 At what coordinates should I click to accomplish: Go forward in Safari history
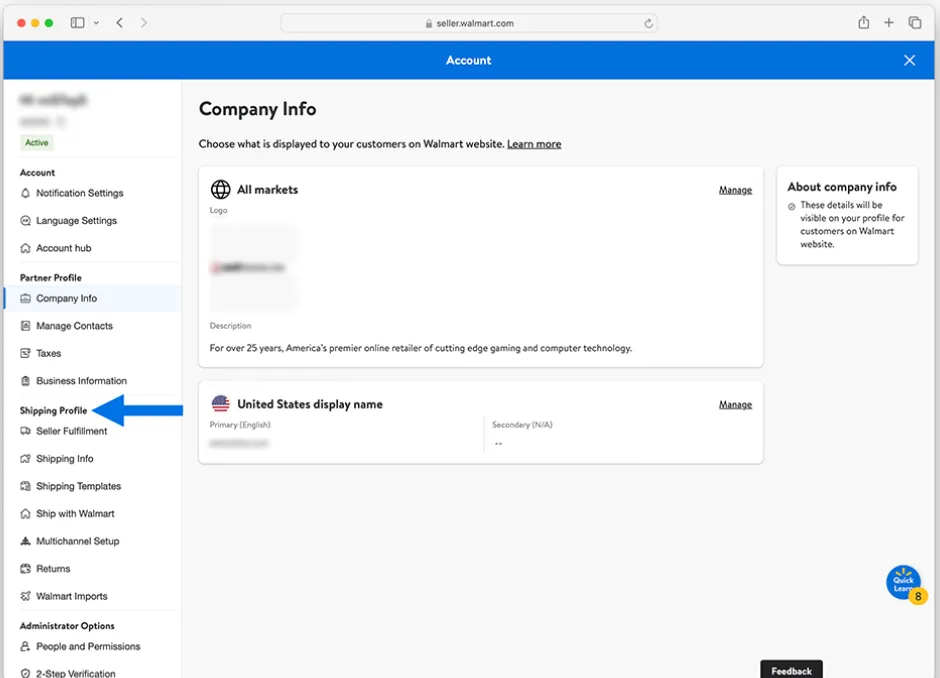pos(144,23)
